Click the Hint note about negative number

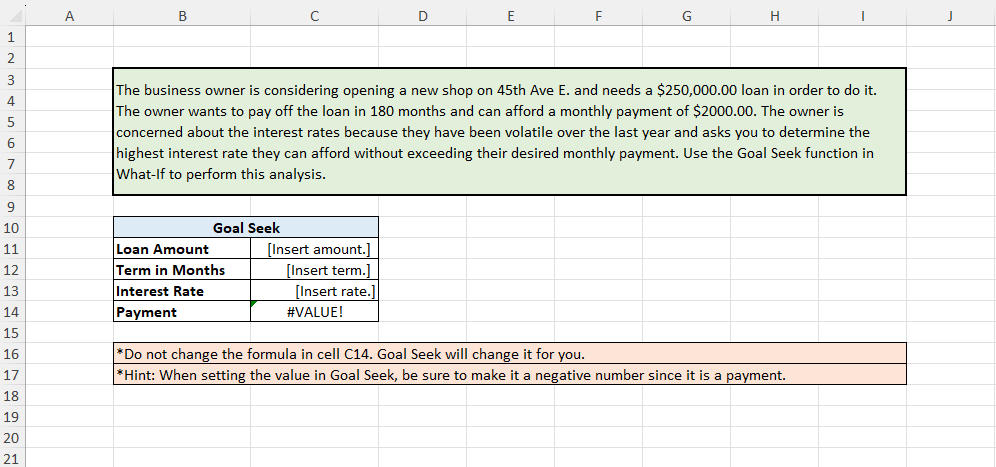pyautogui.click(x=509, y=374)
